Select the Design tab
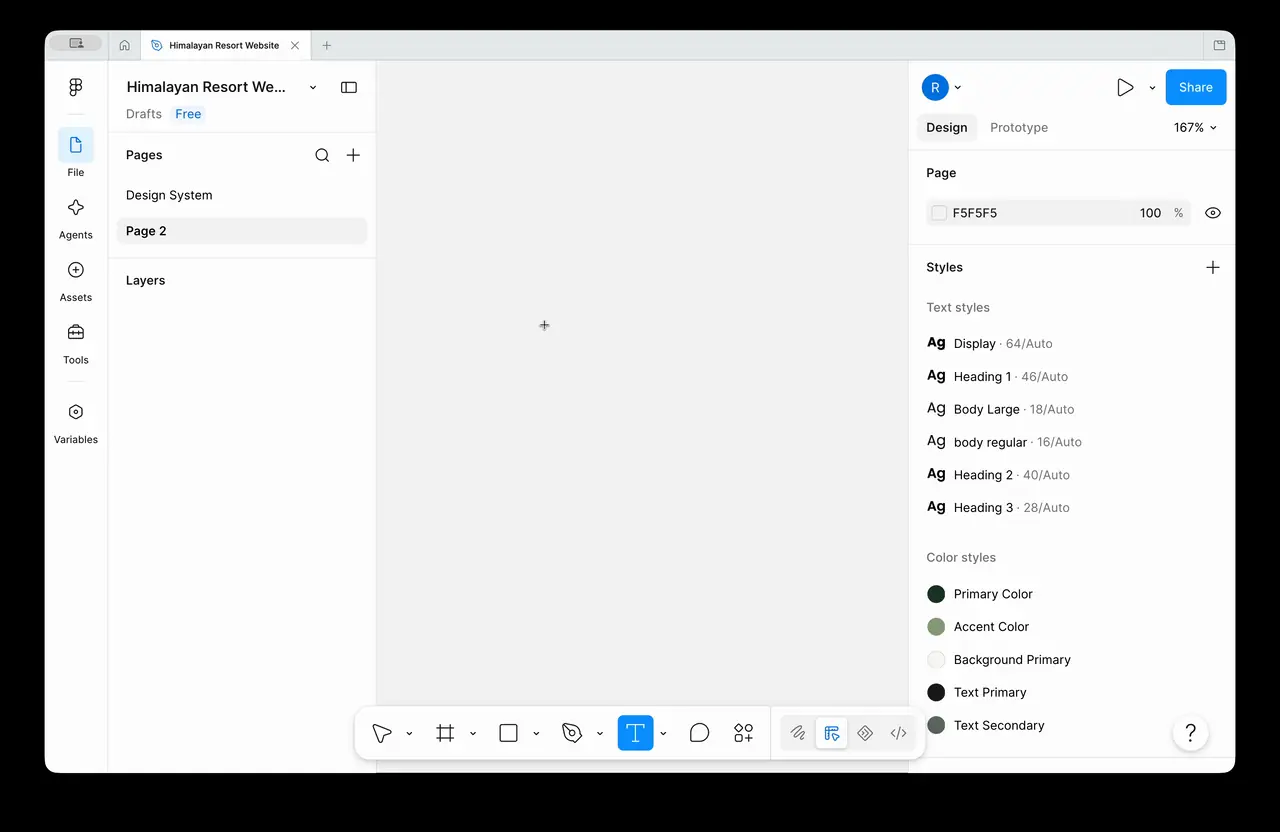Screen dimensions: 1280x832 pos(946,127)
